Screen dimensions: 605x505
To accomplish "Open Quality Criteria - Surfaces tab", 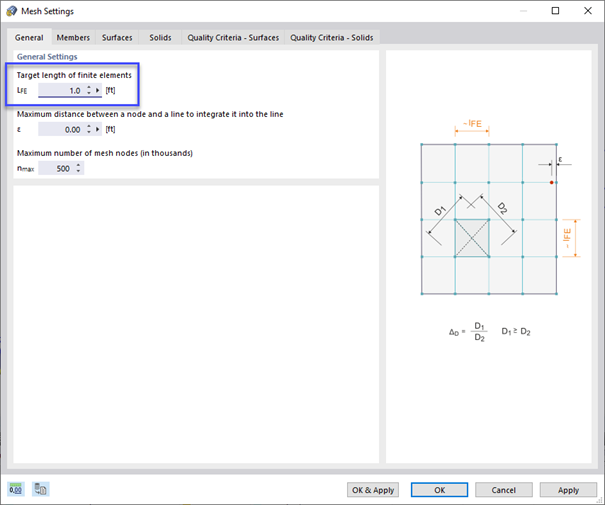I will pos(233,38).
